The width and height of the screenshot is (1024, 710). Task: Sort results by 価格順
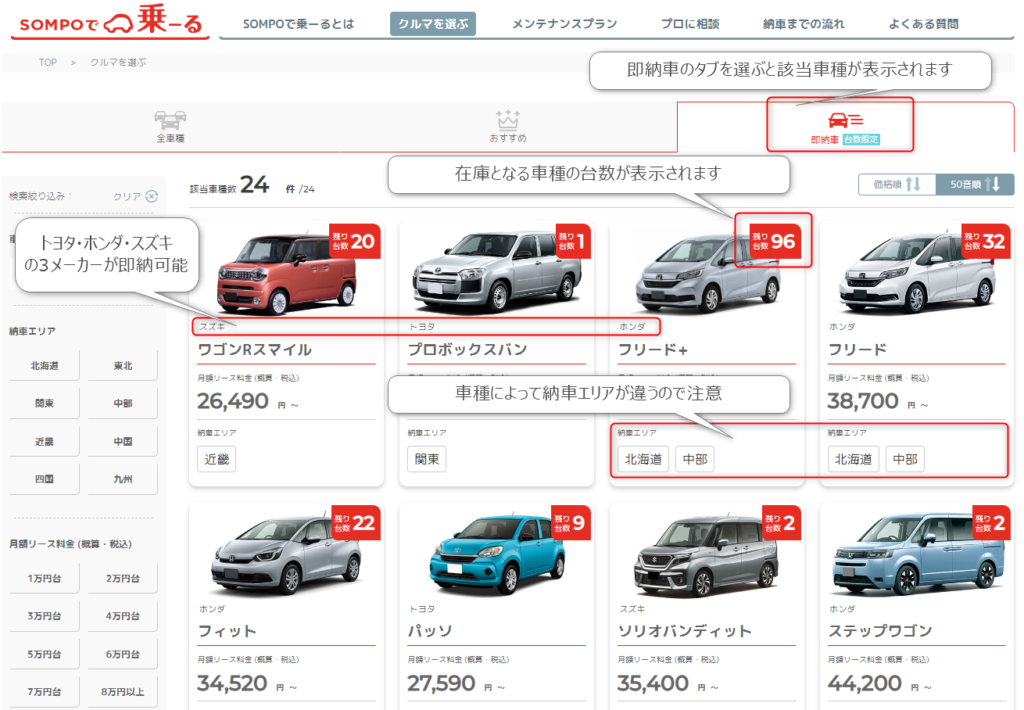(x=897, y=184)
